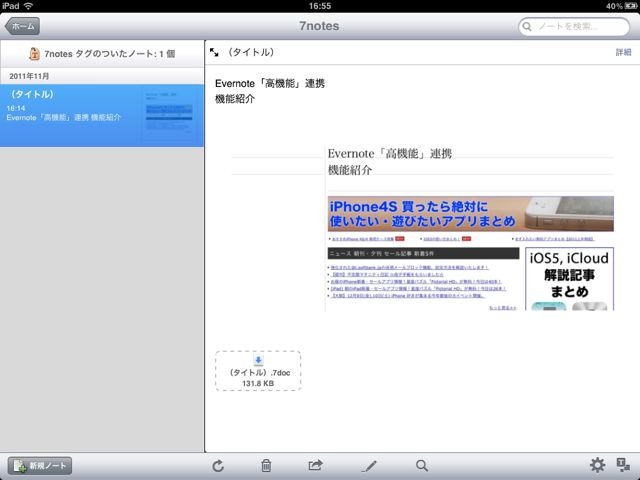Click the 2011年11月 section header

coord(102,76)
